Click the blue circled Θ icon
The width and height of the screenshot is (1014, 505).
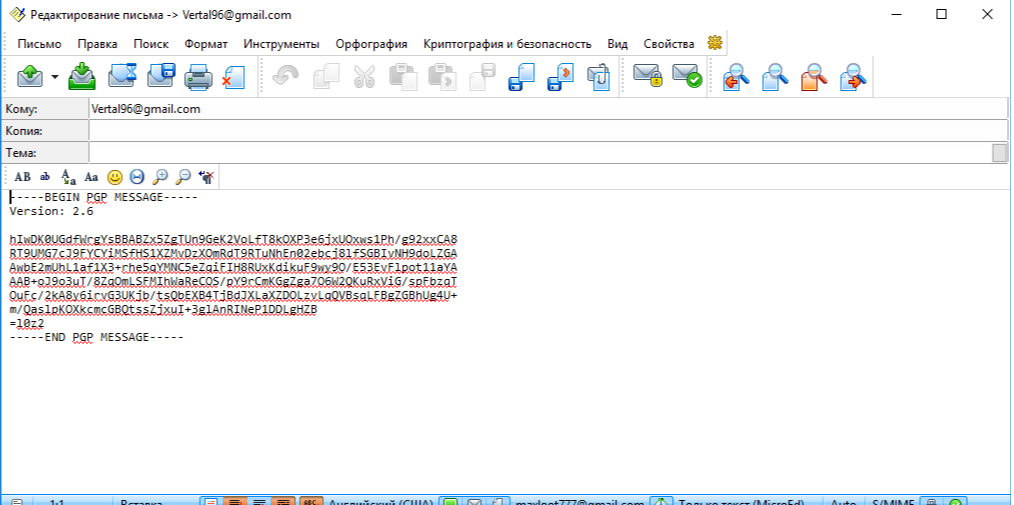[137, 177]
